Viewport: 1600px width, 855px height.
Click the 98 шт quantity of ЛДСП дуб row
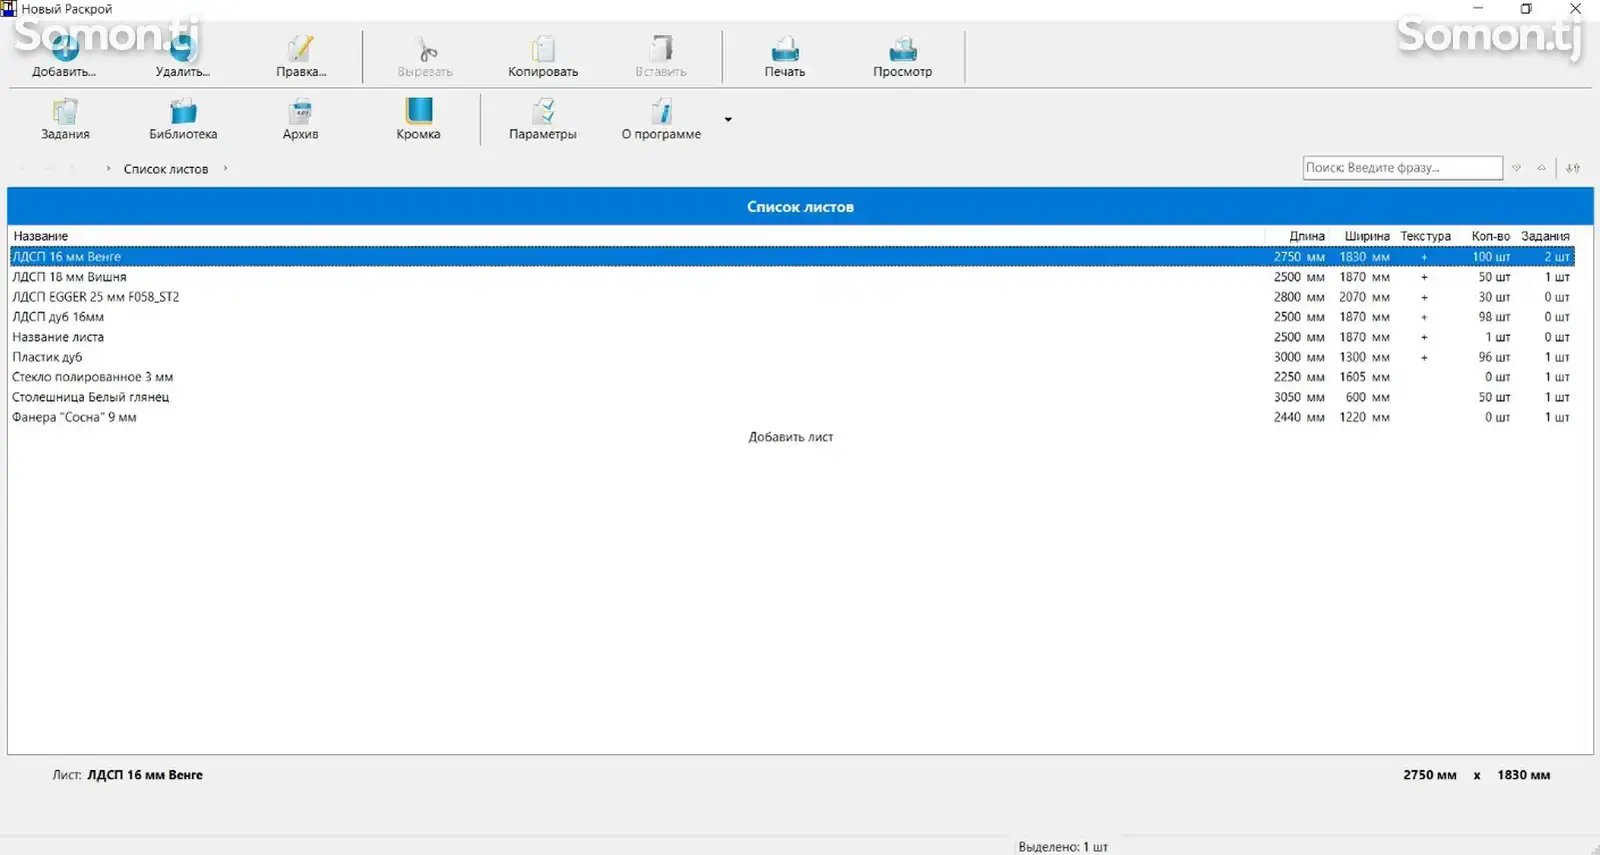(x=1494, y=317)
